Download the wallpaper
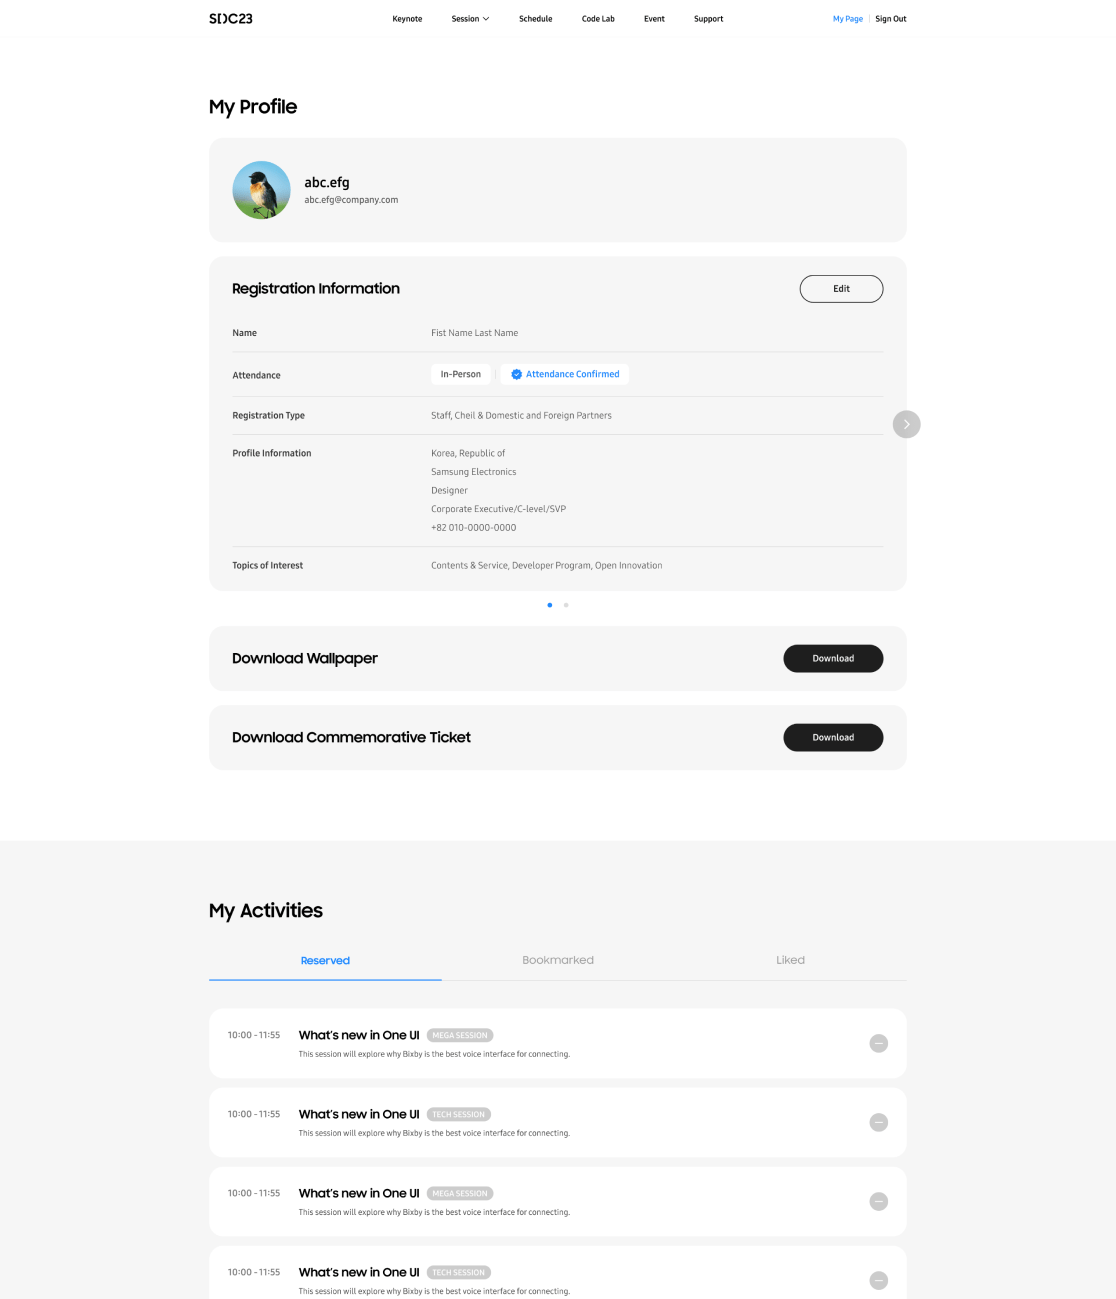1116x1299 pixels. click(x=833, y=658)
